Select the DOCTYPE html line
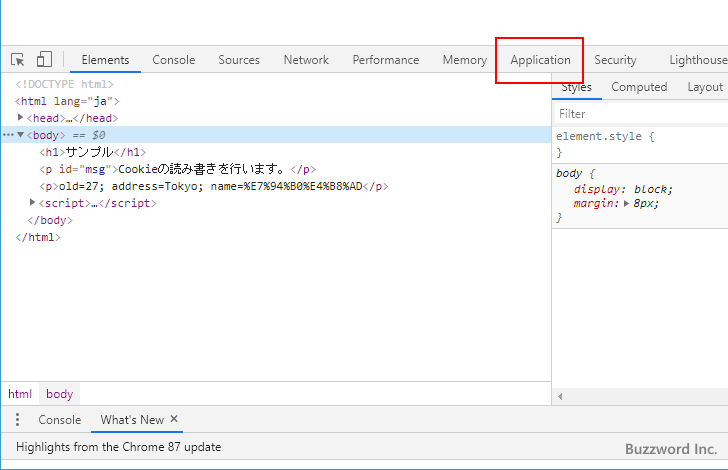Image resolution: width=728 pixels, height=470 pixels. pos(65,84)
